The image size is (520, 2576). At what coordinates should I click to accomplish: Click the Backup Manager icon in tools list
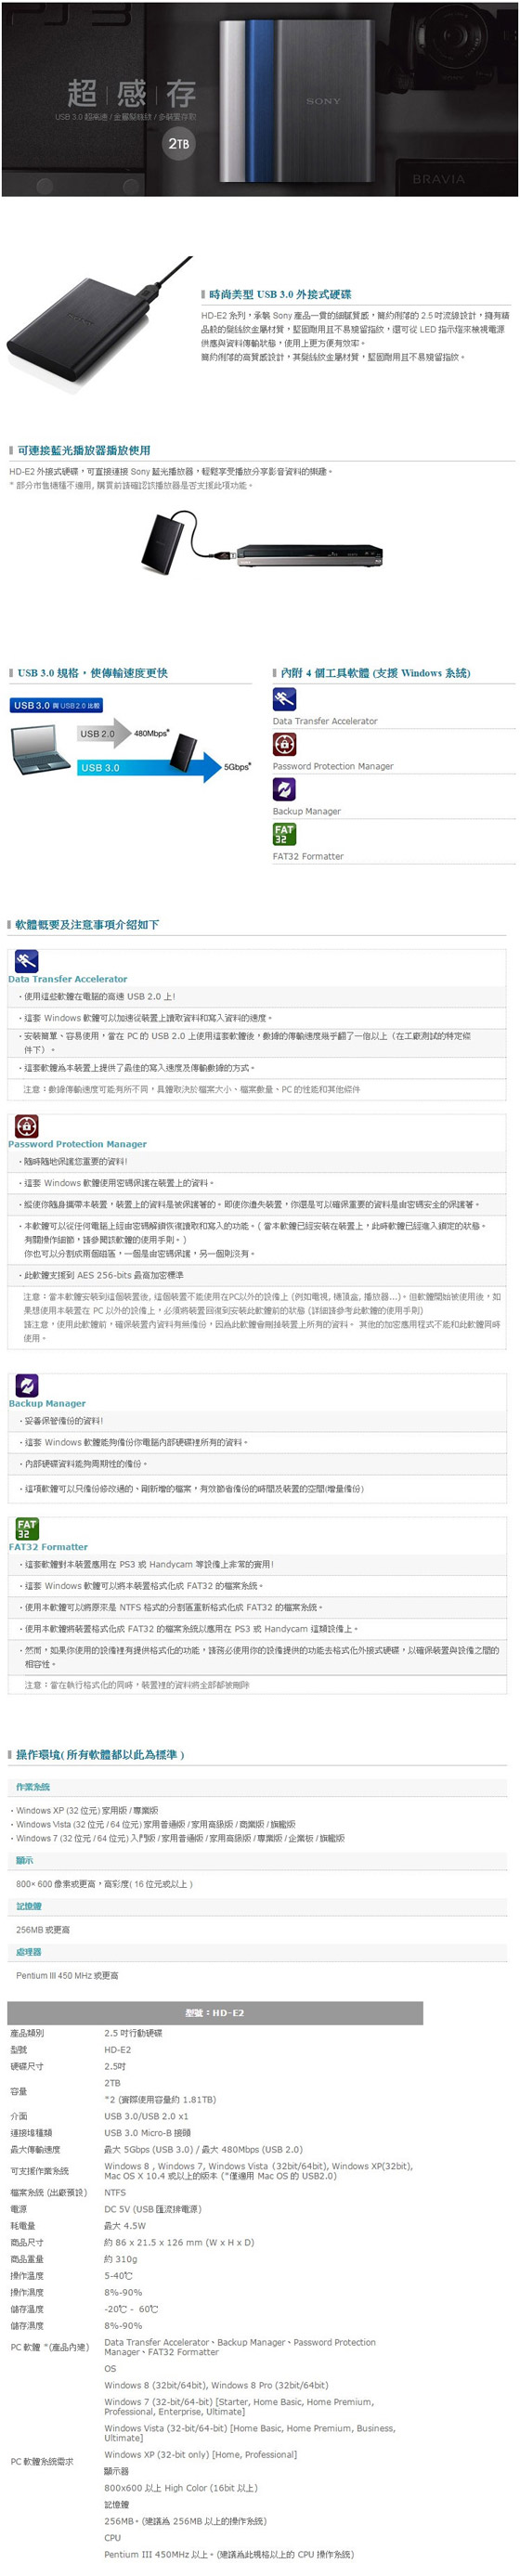(x=284, y=790)
